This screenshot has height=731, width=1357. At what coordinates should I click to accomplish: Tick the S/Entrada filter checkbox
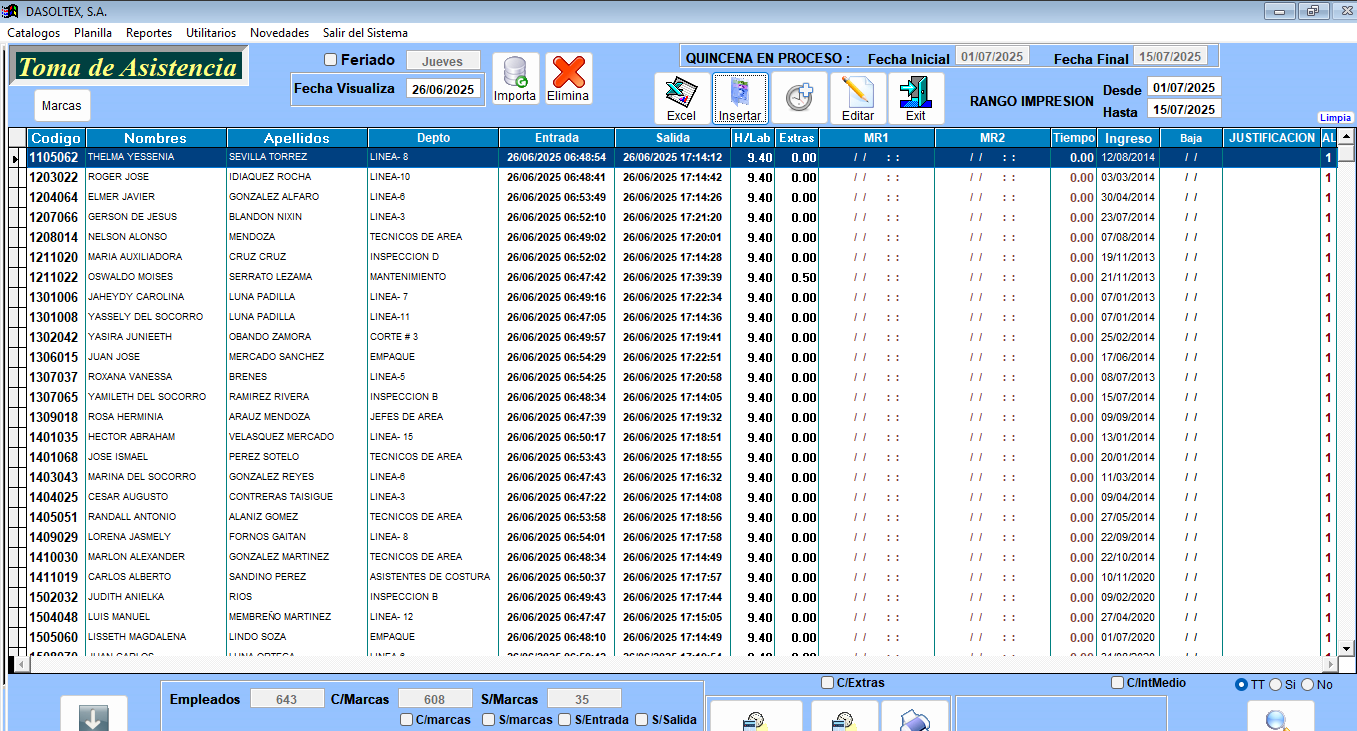565,719
